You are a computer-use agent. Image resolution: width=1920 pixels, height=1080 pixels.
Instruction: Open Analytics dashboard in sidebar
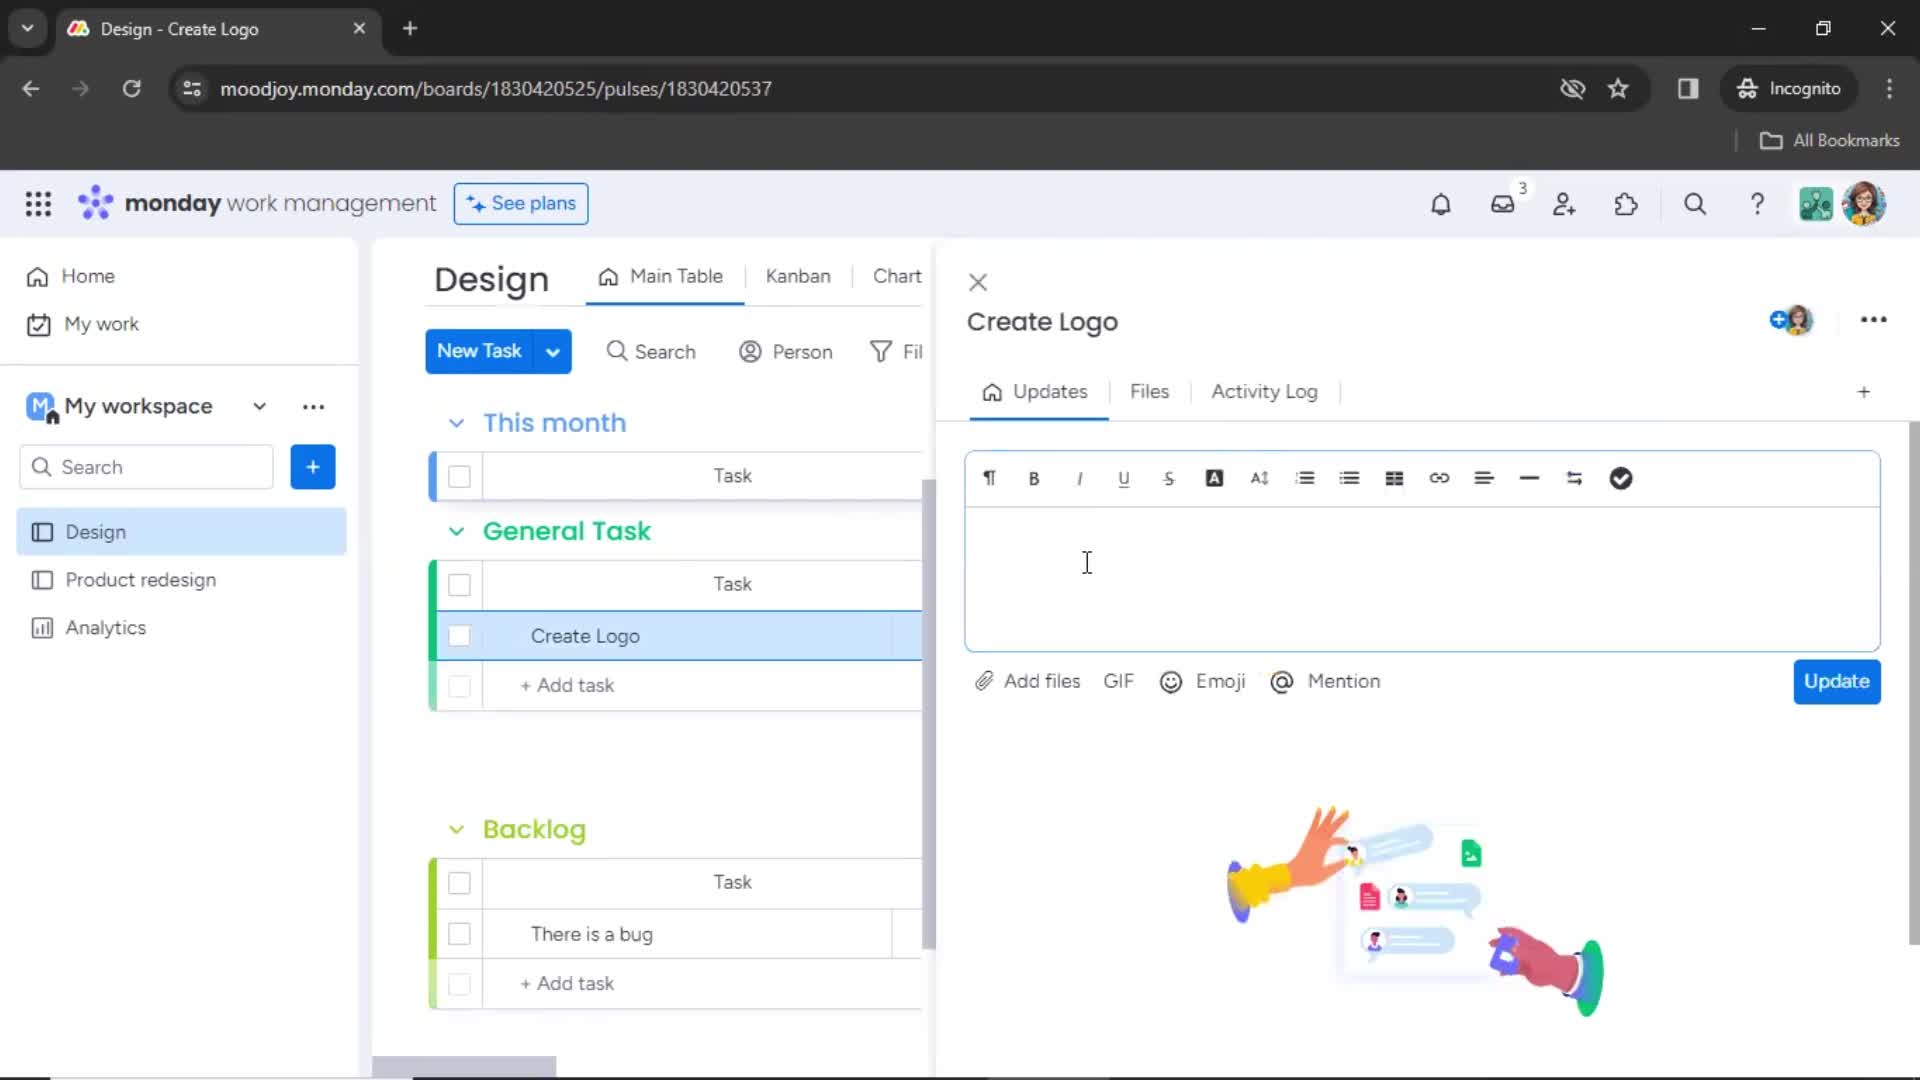tap(181, 628)
